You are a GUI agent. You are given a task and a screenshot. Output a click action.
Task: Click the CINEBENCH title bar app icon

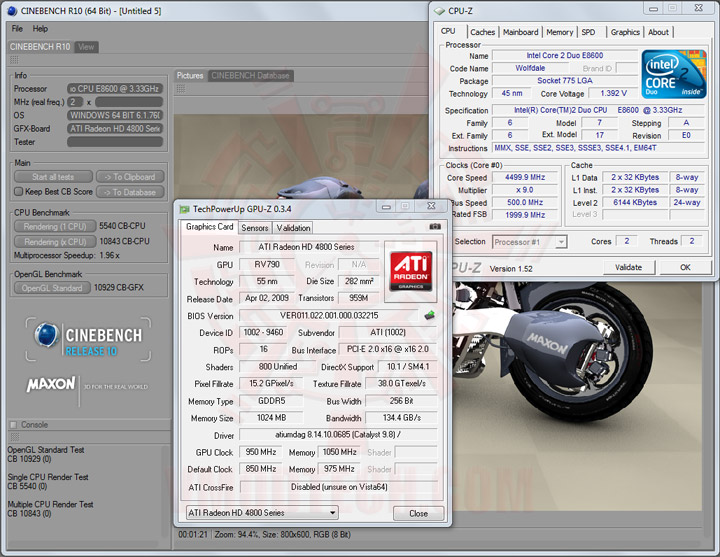click(x=12, y=11)
